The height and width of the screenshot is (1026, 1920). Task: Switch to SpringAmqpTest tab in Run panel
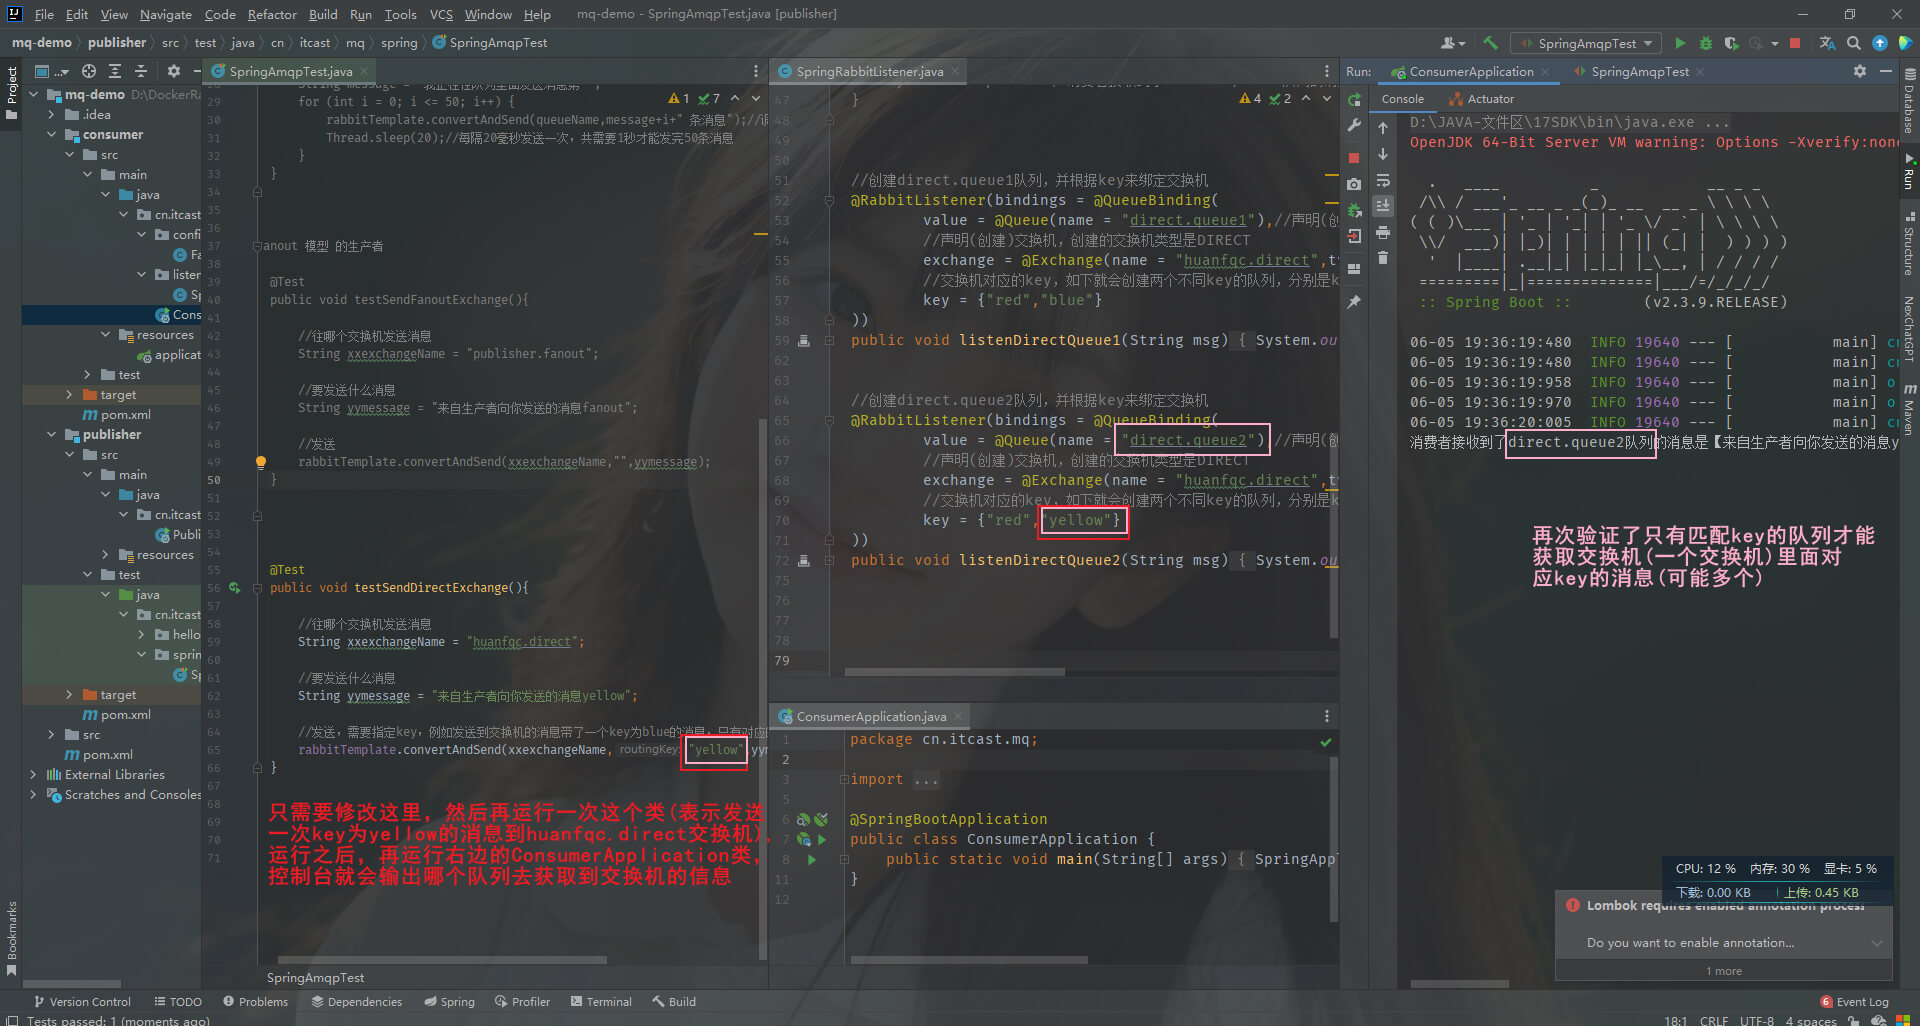[1639, 72]
